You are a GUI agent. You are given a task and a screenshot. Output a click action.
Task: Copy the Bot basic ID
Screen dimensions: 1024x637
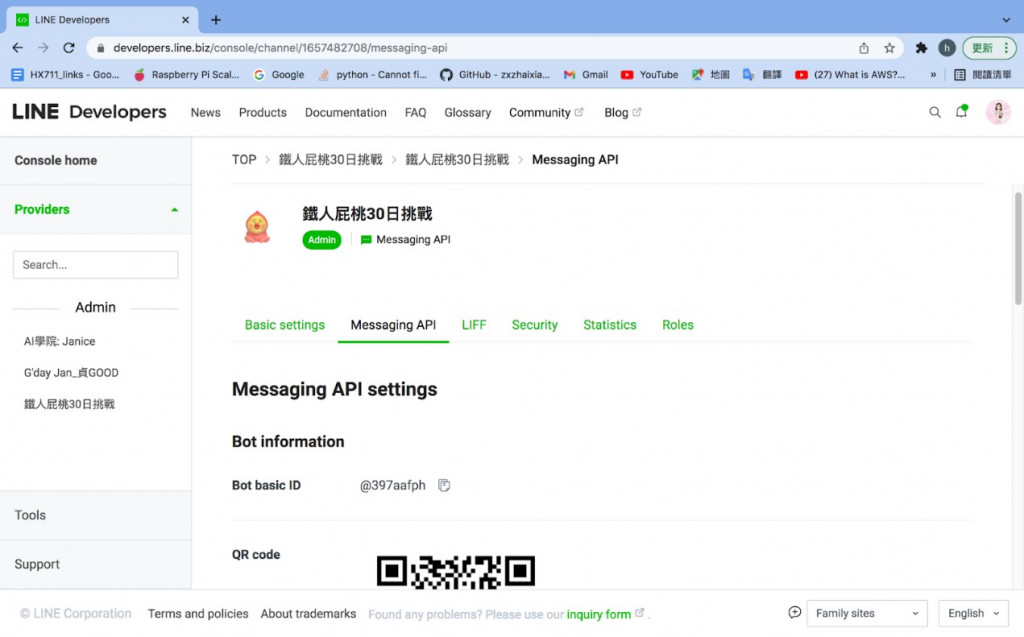pos(444,485)
